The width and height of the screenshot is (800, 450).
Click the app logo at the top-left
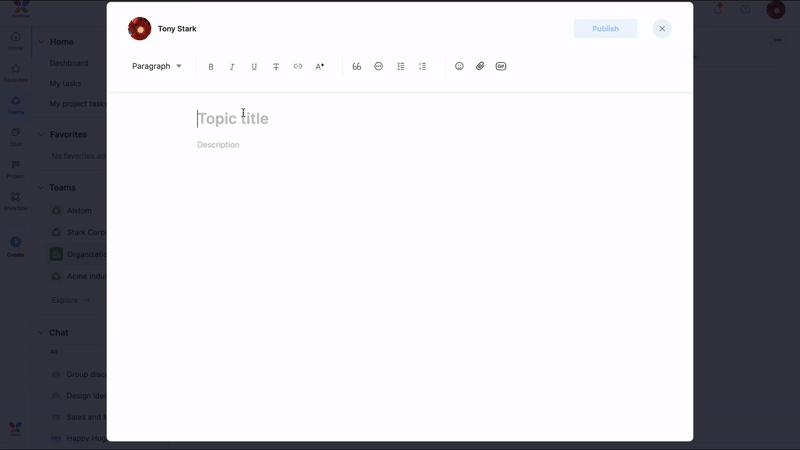point(21,9)
